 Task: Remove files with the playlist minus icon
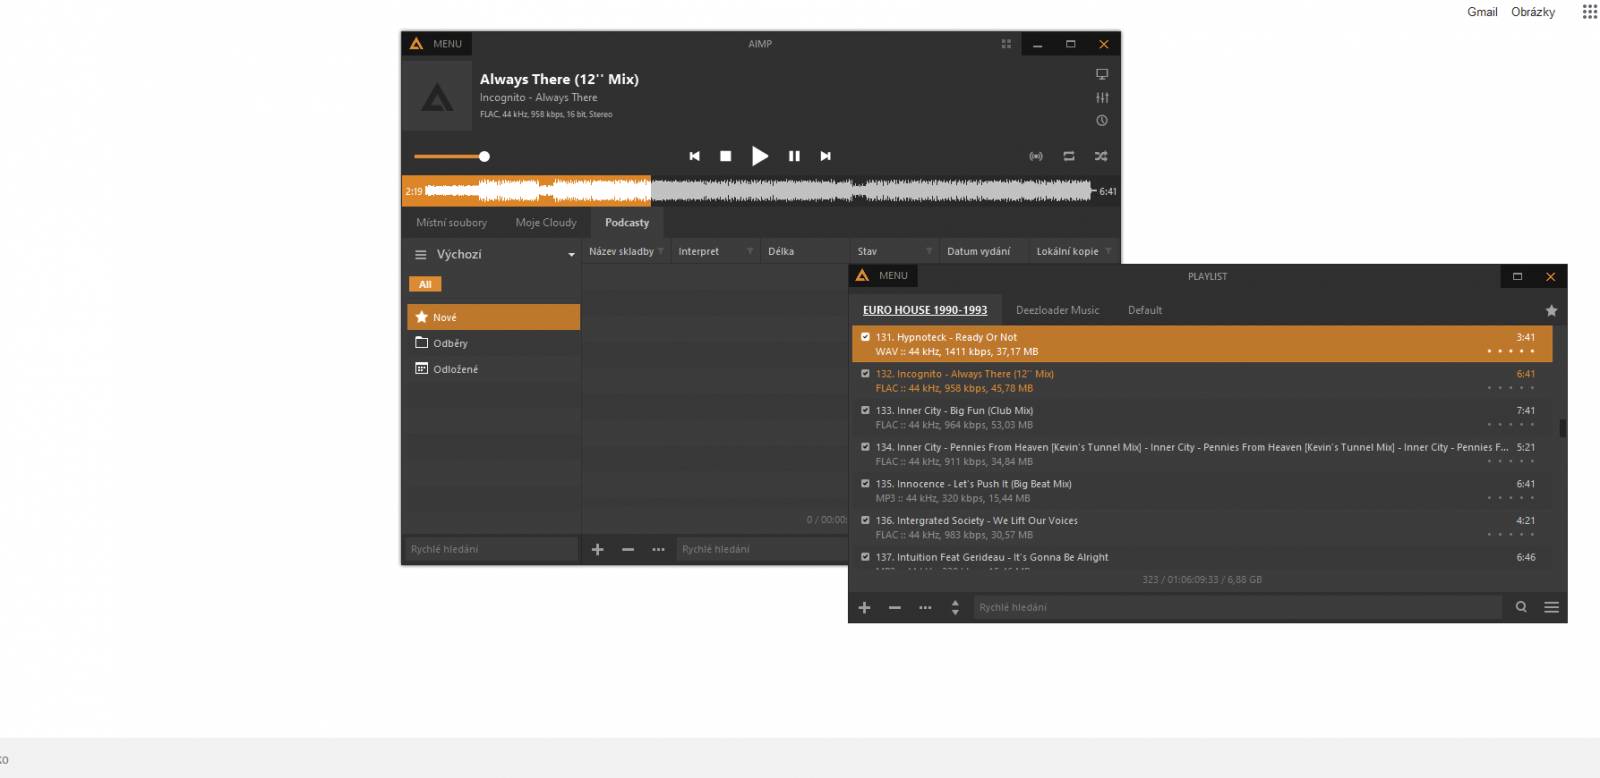point(895,607)
